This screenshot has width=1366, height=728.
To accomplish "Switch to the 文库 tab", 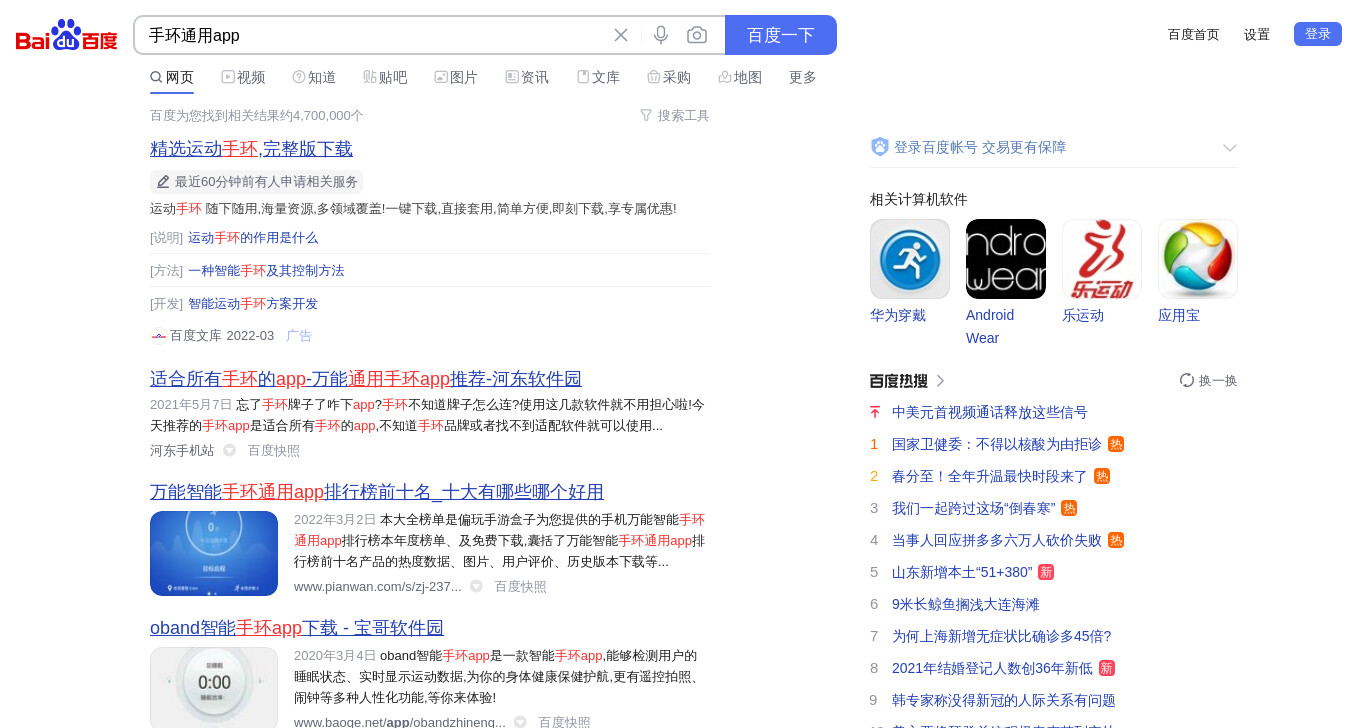I will 598,77.
